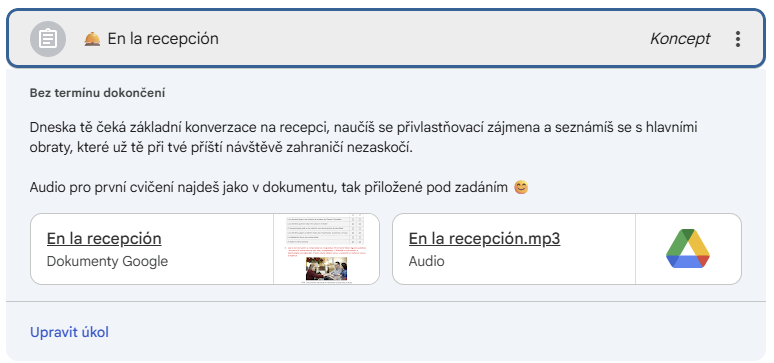
Task: Click the bell emoji next to the title
Action: pos(92,39)
